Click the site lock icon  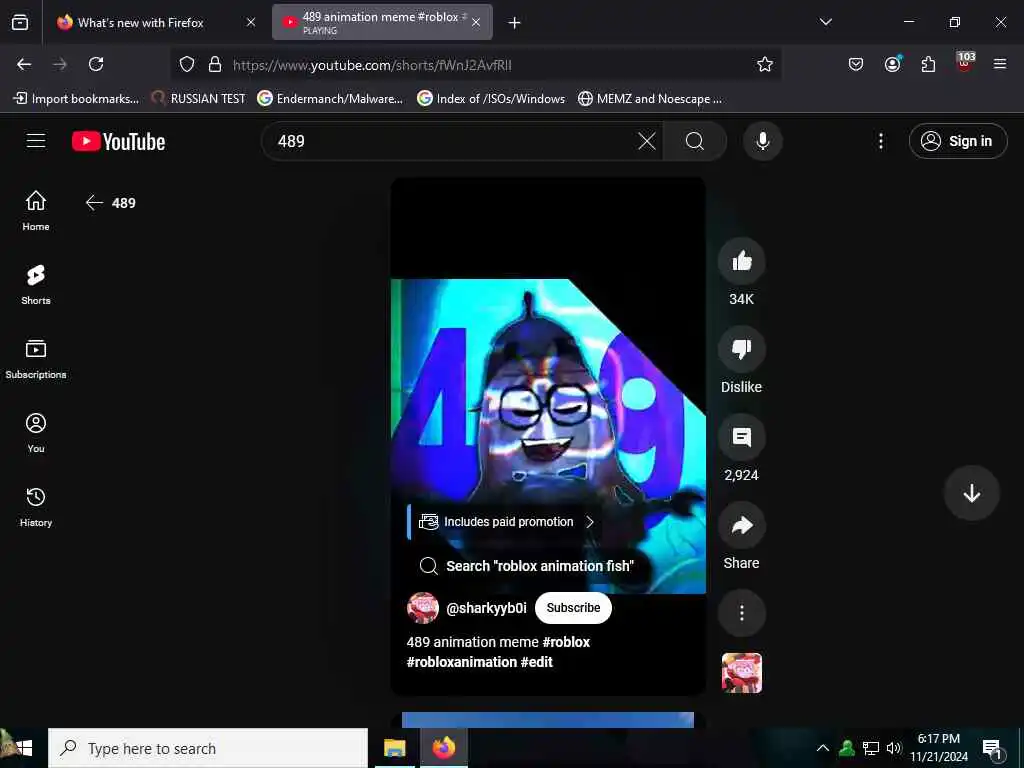click(215, 64)
